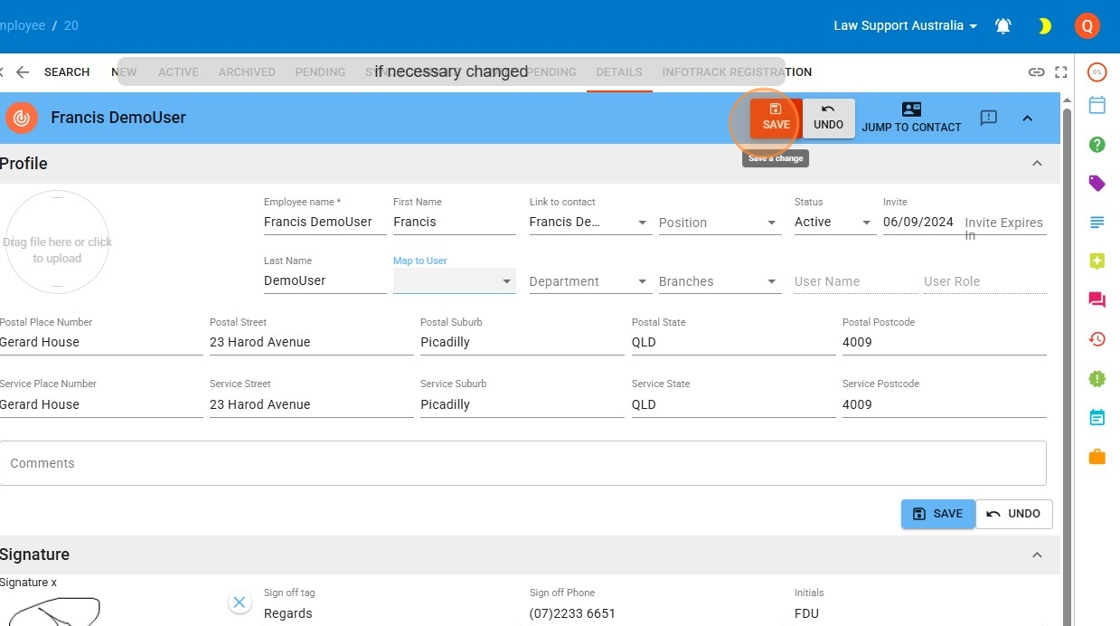Click the First Name field
Screen dimensions: 1120x626
pos(454,222)
